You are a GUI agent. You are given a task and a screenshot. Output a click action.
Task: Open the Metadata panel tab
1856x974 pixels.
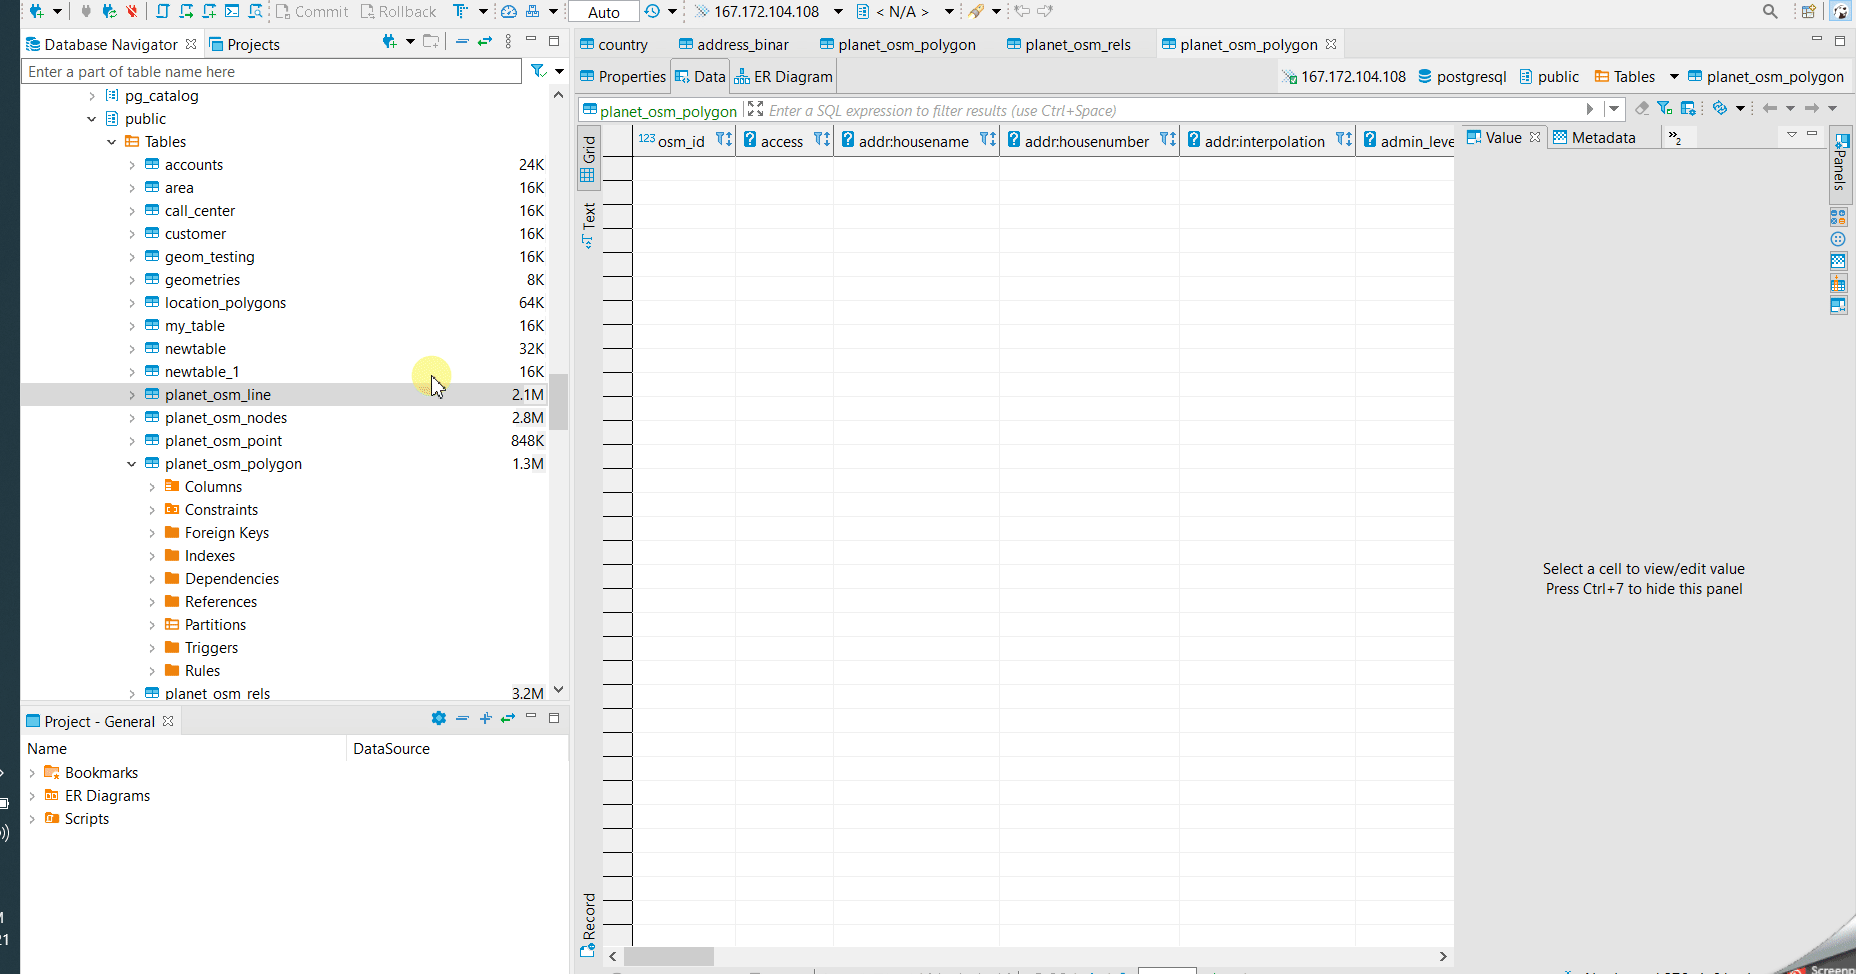click(1594, 137)
